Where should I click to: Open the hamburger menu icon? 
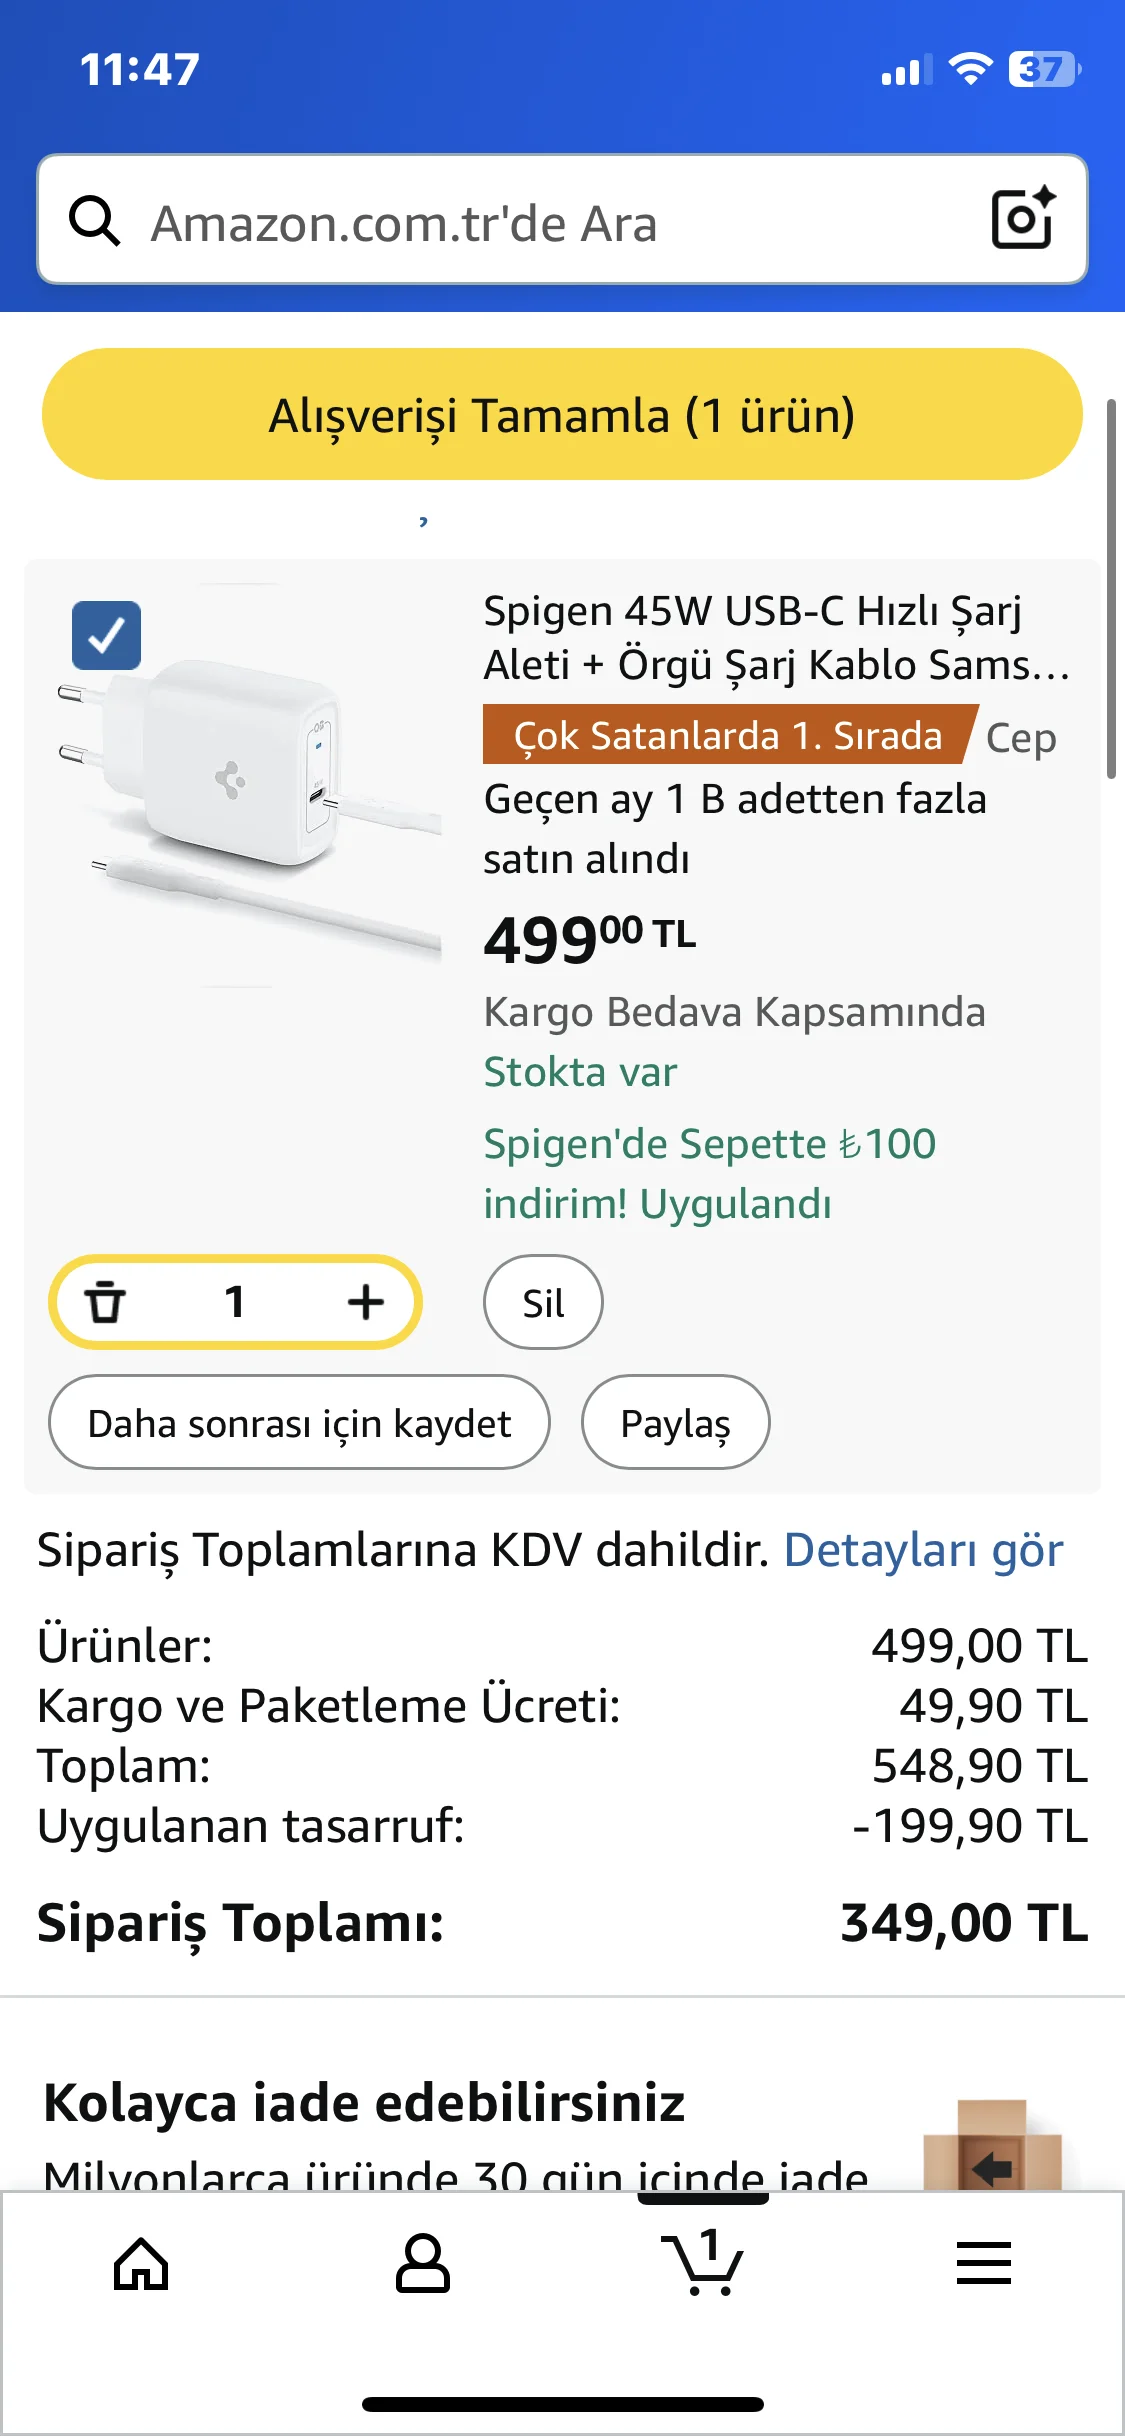pyautogui.click(x=984, y=2264)
